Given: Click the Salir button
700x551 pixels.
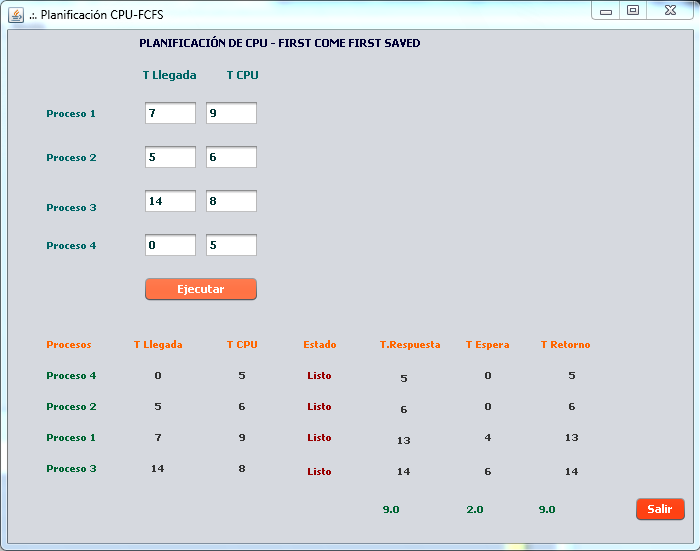Looking at the screenshot, I should point(660,509).
